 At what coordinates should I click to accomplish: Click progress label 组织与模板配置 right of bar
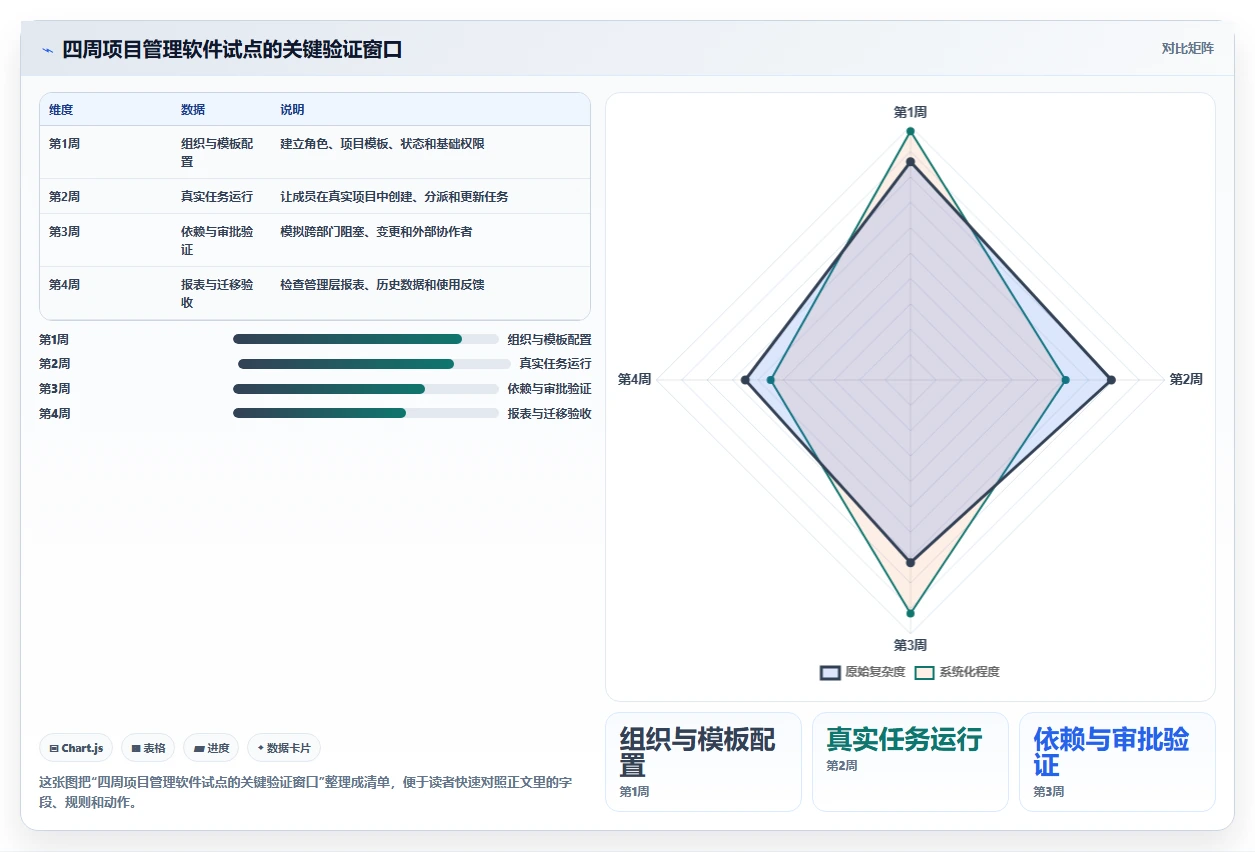click(x=549, y=340)
